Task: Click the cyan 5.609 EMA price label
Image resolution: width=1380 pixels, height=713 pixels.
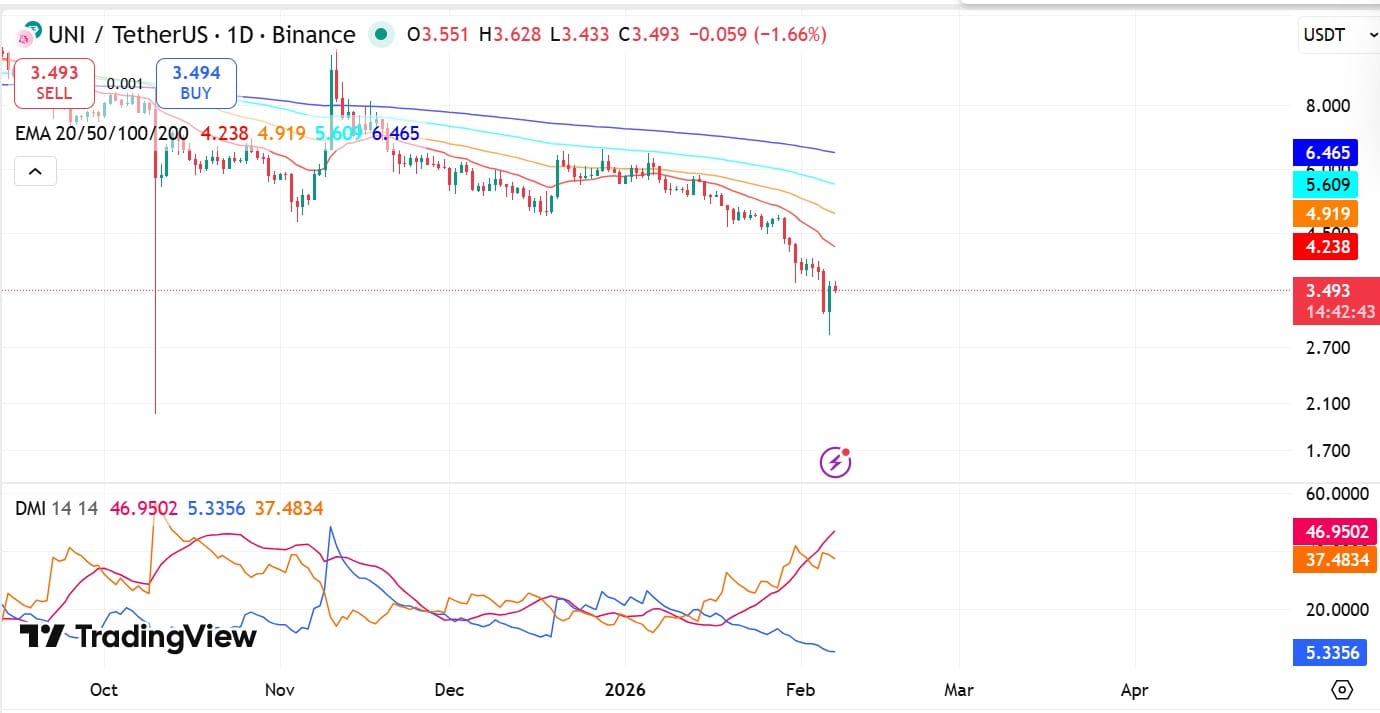Action: (x=1327, y=184)
